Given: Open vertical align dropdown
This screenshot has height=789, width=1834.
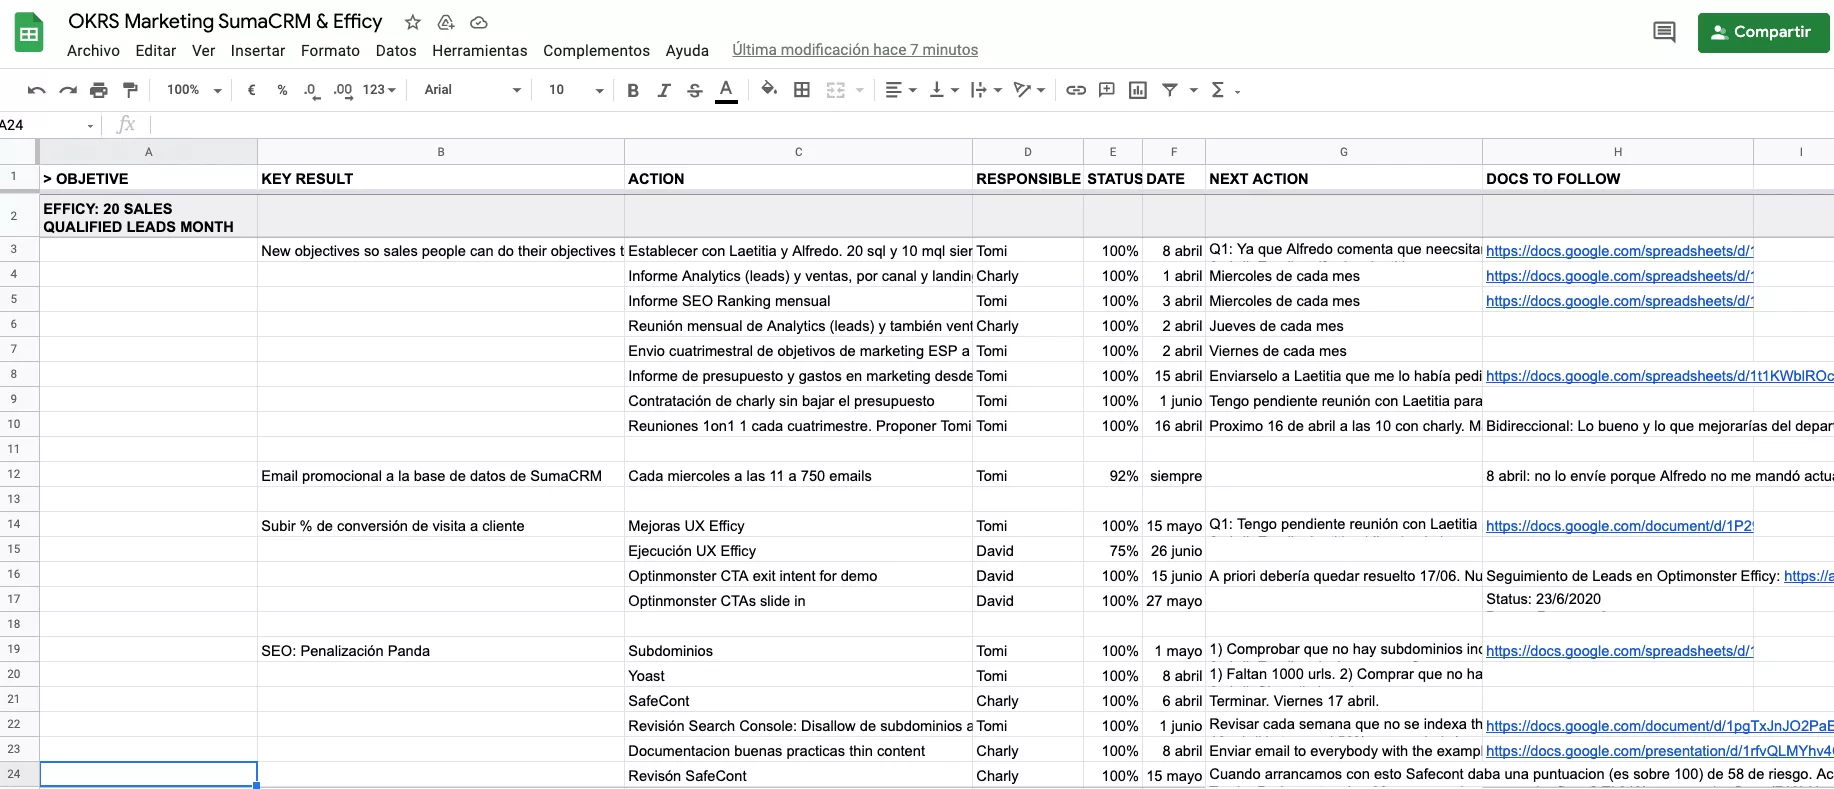Looking at the screenshot, I should tap(944, 90).
